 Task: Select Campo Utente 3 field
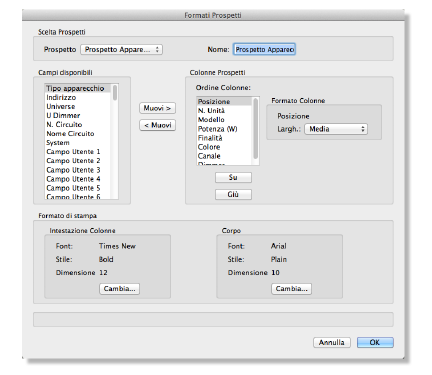point(78,170)
